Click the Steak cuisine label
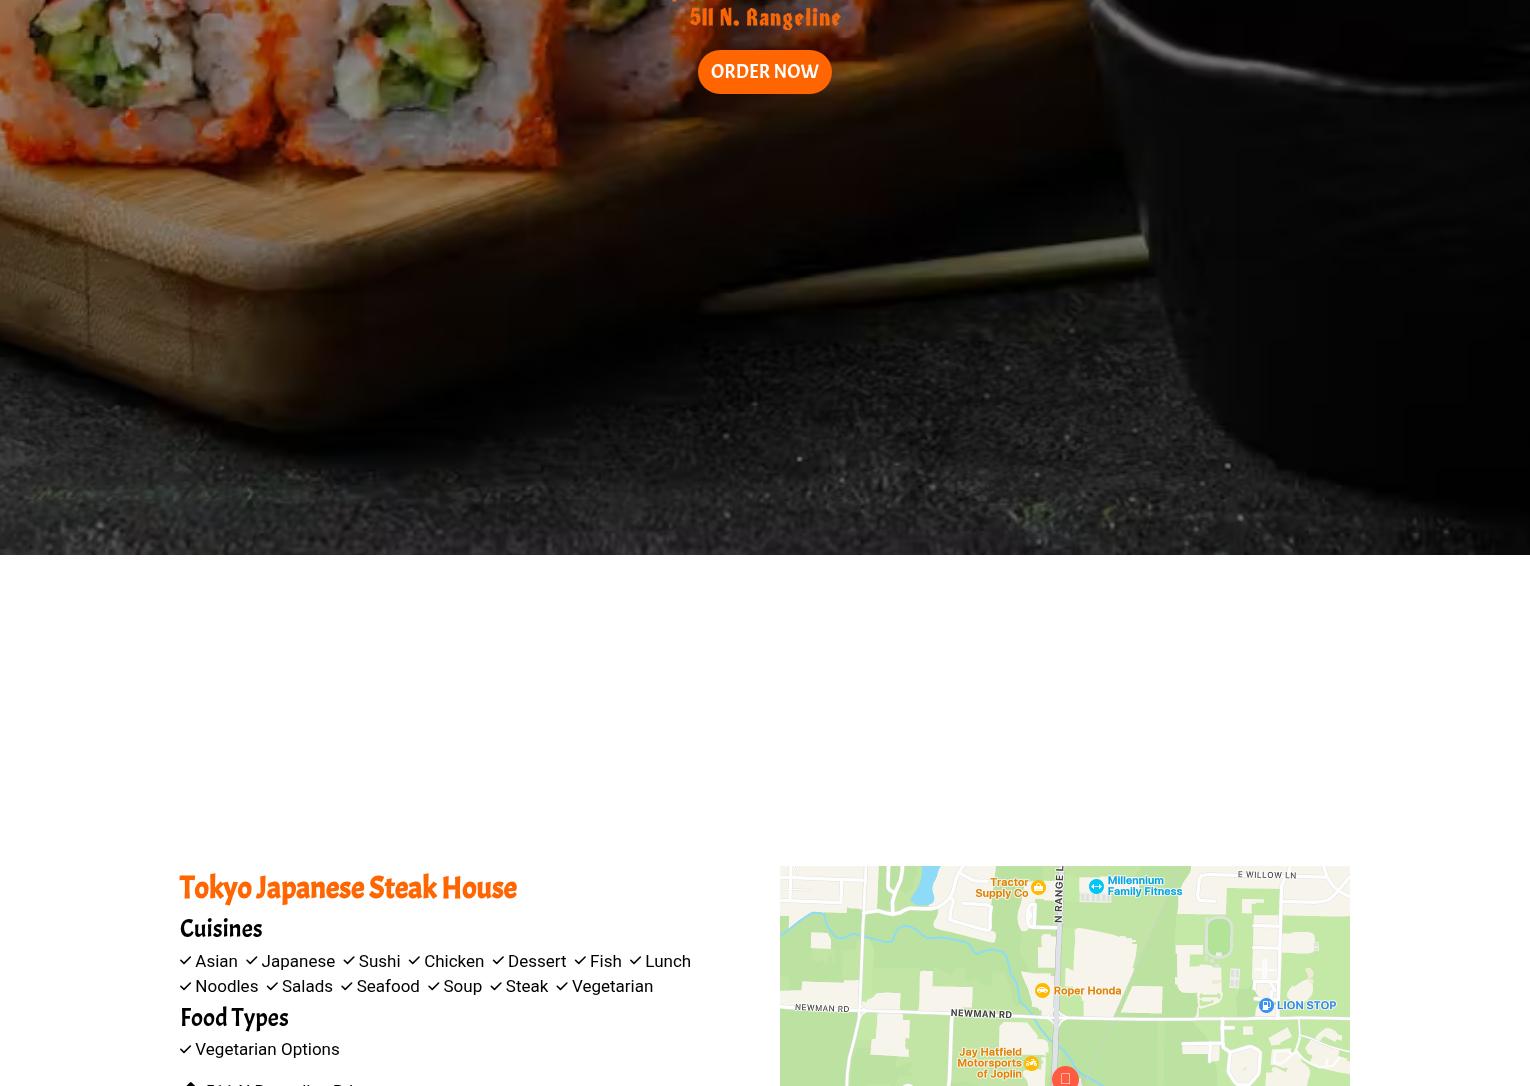Screen dimensions: 1530x1086 [x=526, y=986]
